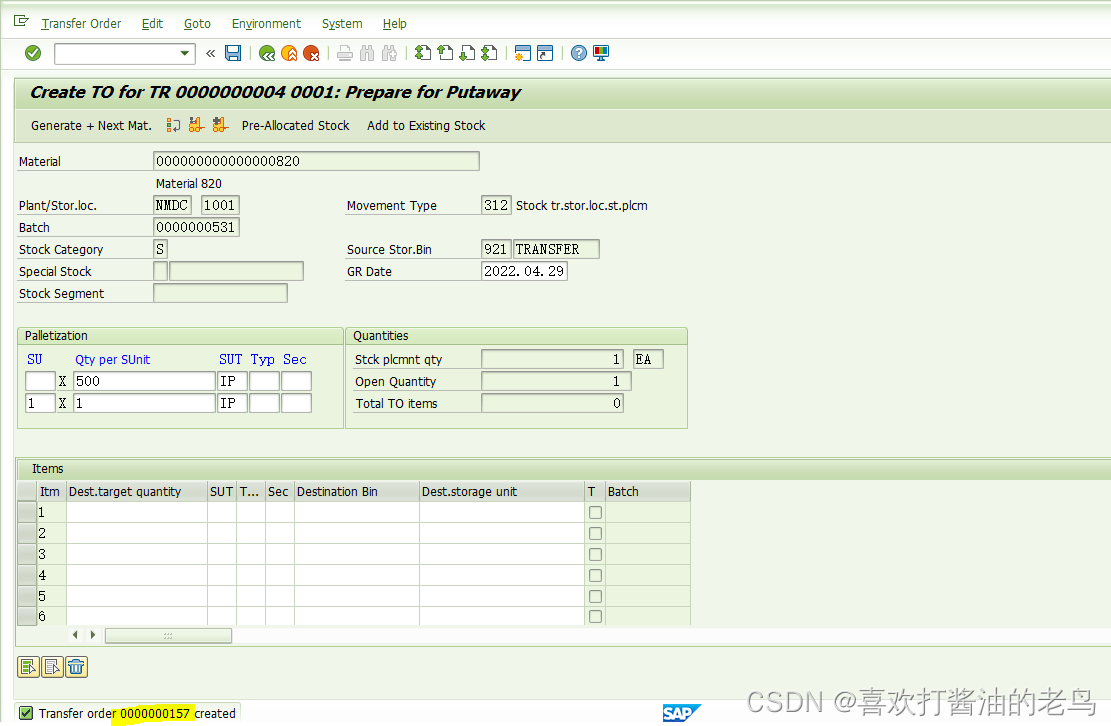
Task: Collapse the toolbar with the double-chevron arrow
Action: pos(212,53)
